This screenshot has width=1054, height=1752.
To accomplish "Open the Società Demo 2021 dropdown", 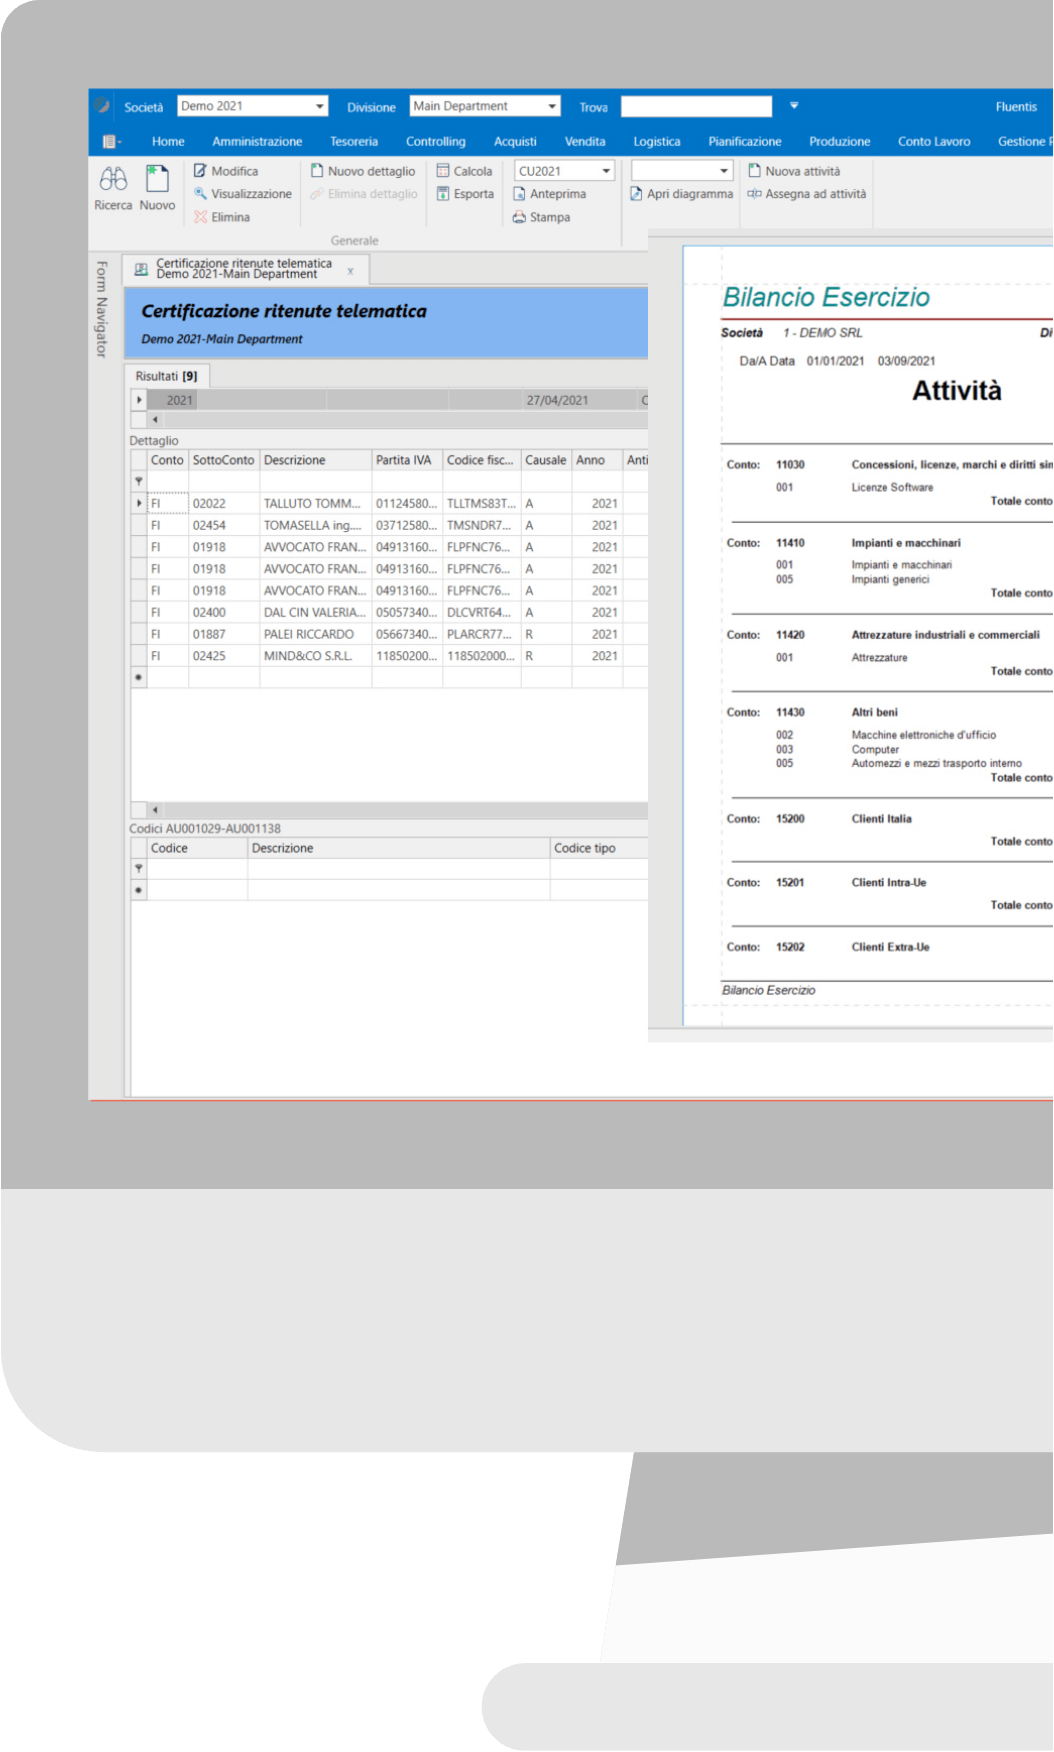I will click(x=320, y=106).
